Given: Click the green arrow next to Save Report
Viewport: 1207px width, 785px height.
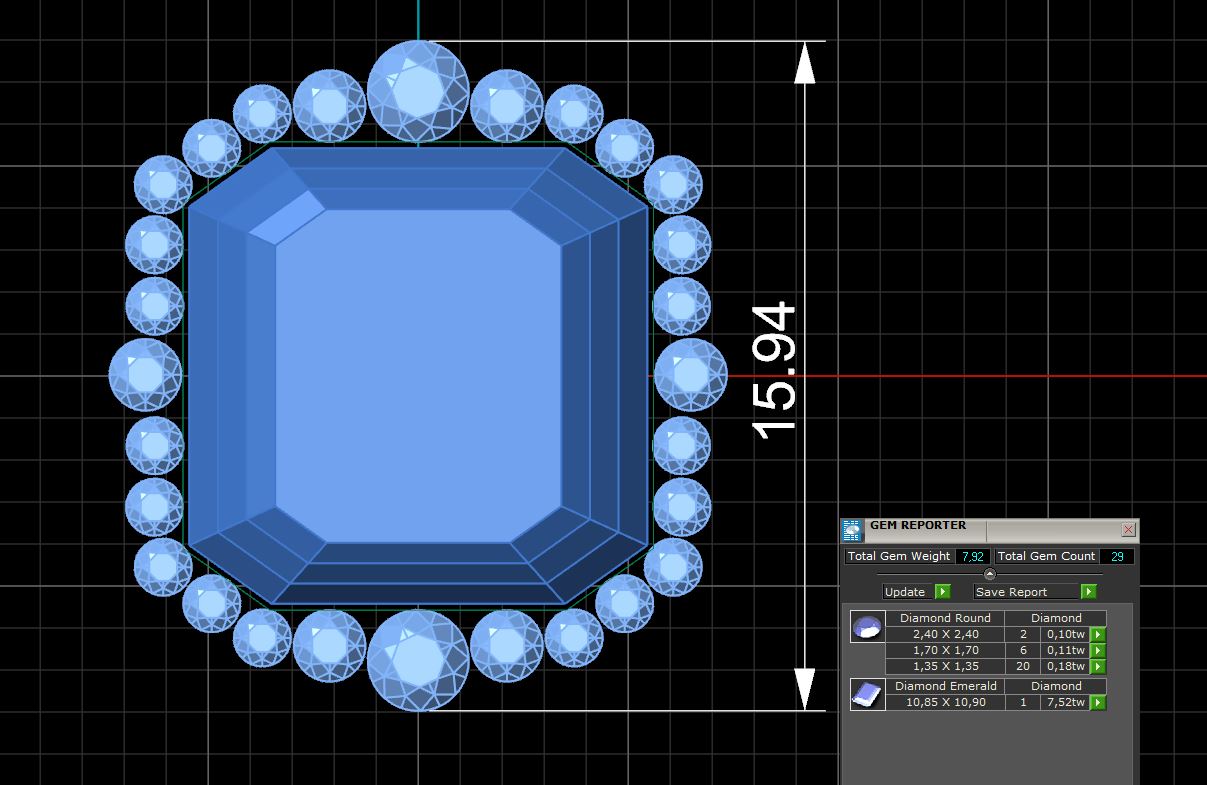Looking at the screenshot, I should click(1088, 592).
